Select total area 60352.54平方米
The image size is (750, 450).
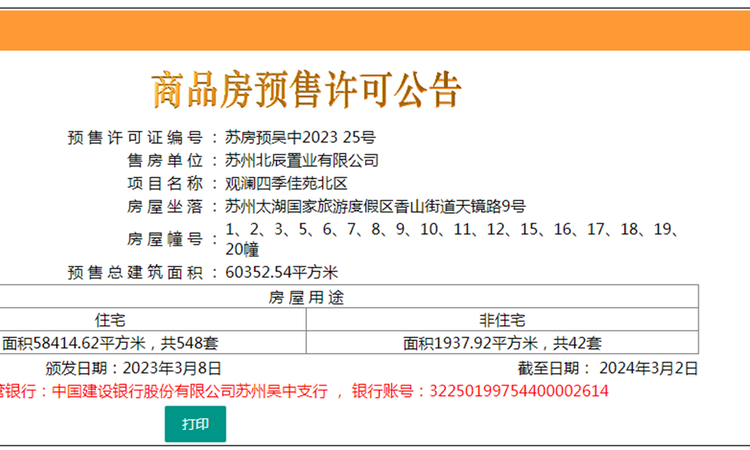pyautogui.click(x=282, y=272)
